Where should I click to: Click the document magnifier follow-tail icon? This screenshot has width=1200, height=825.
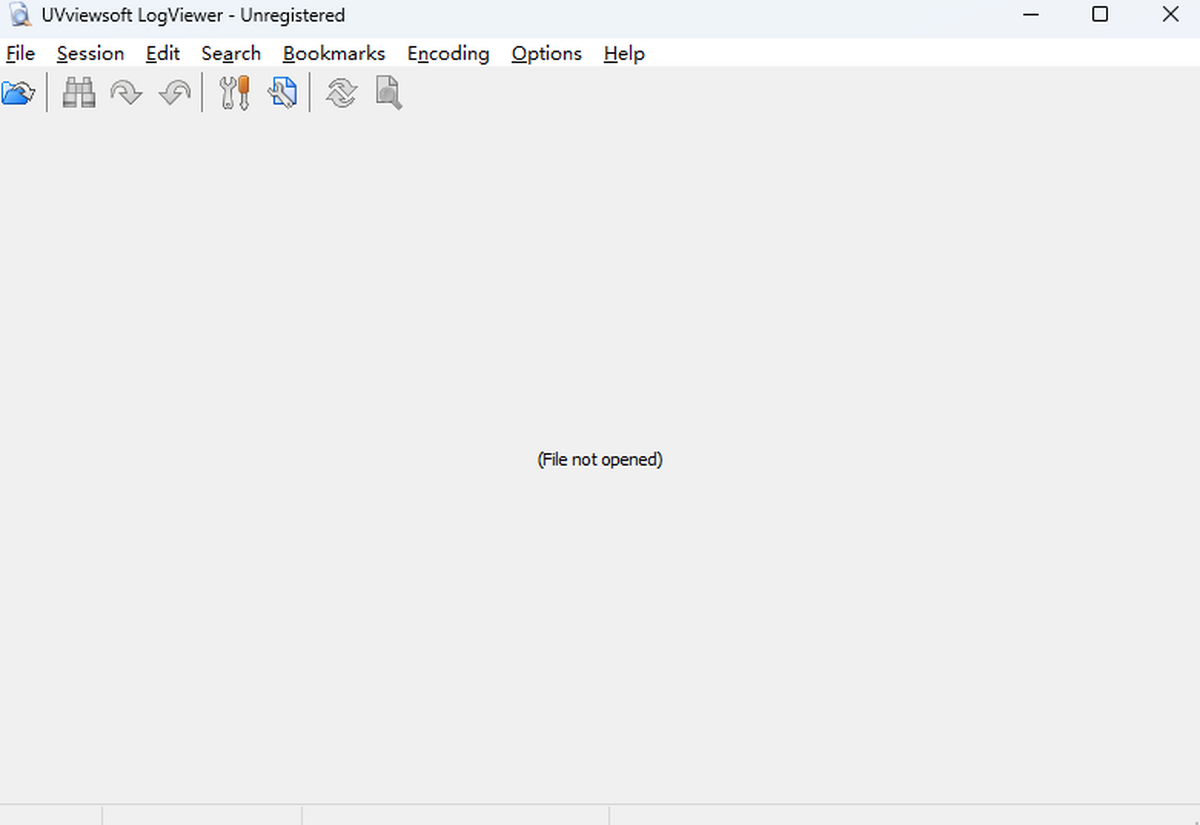point(388,93)
